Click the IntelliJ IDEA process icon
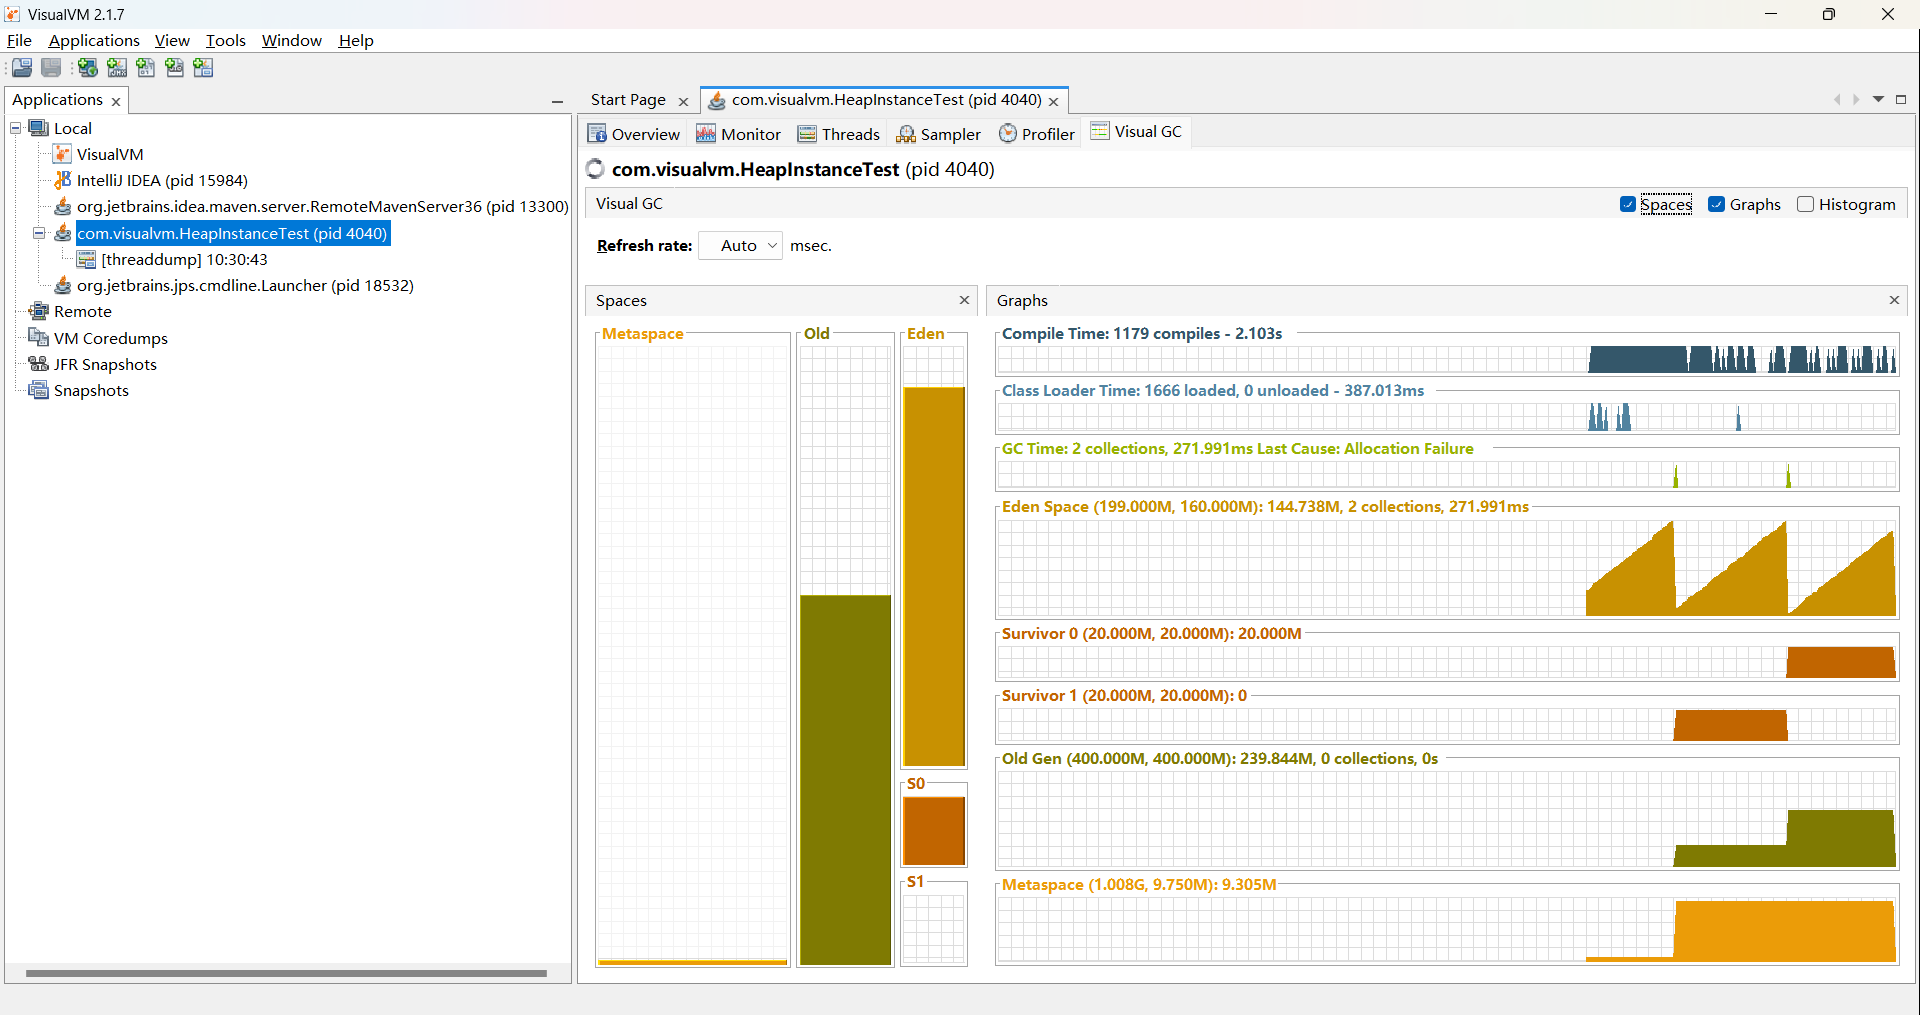The image size is (1920, 1015). pos(62,180)
